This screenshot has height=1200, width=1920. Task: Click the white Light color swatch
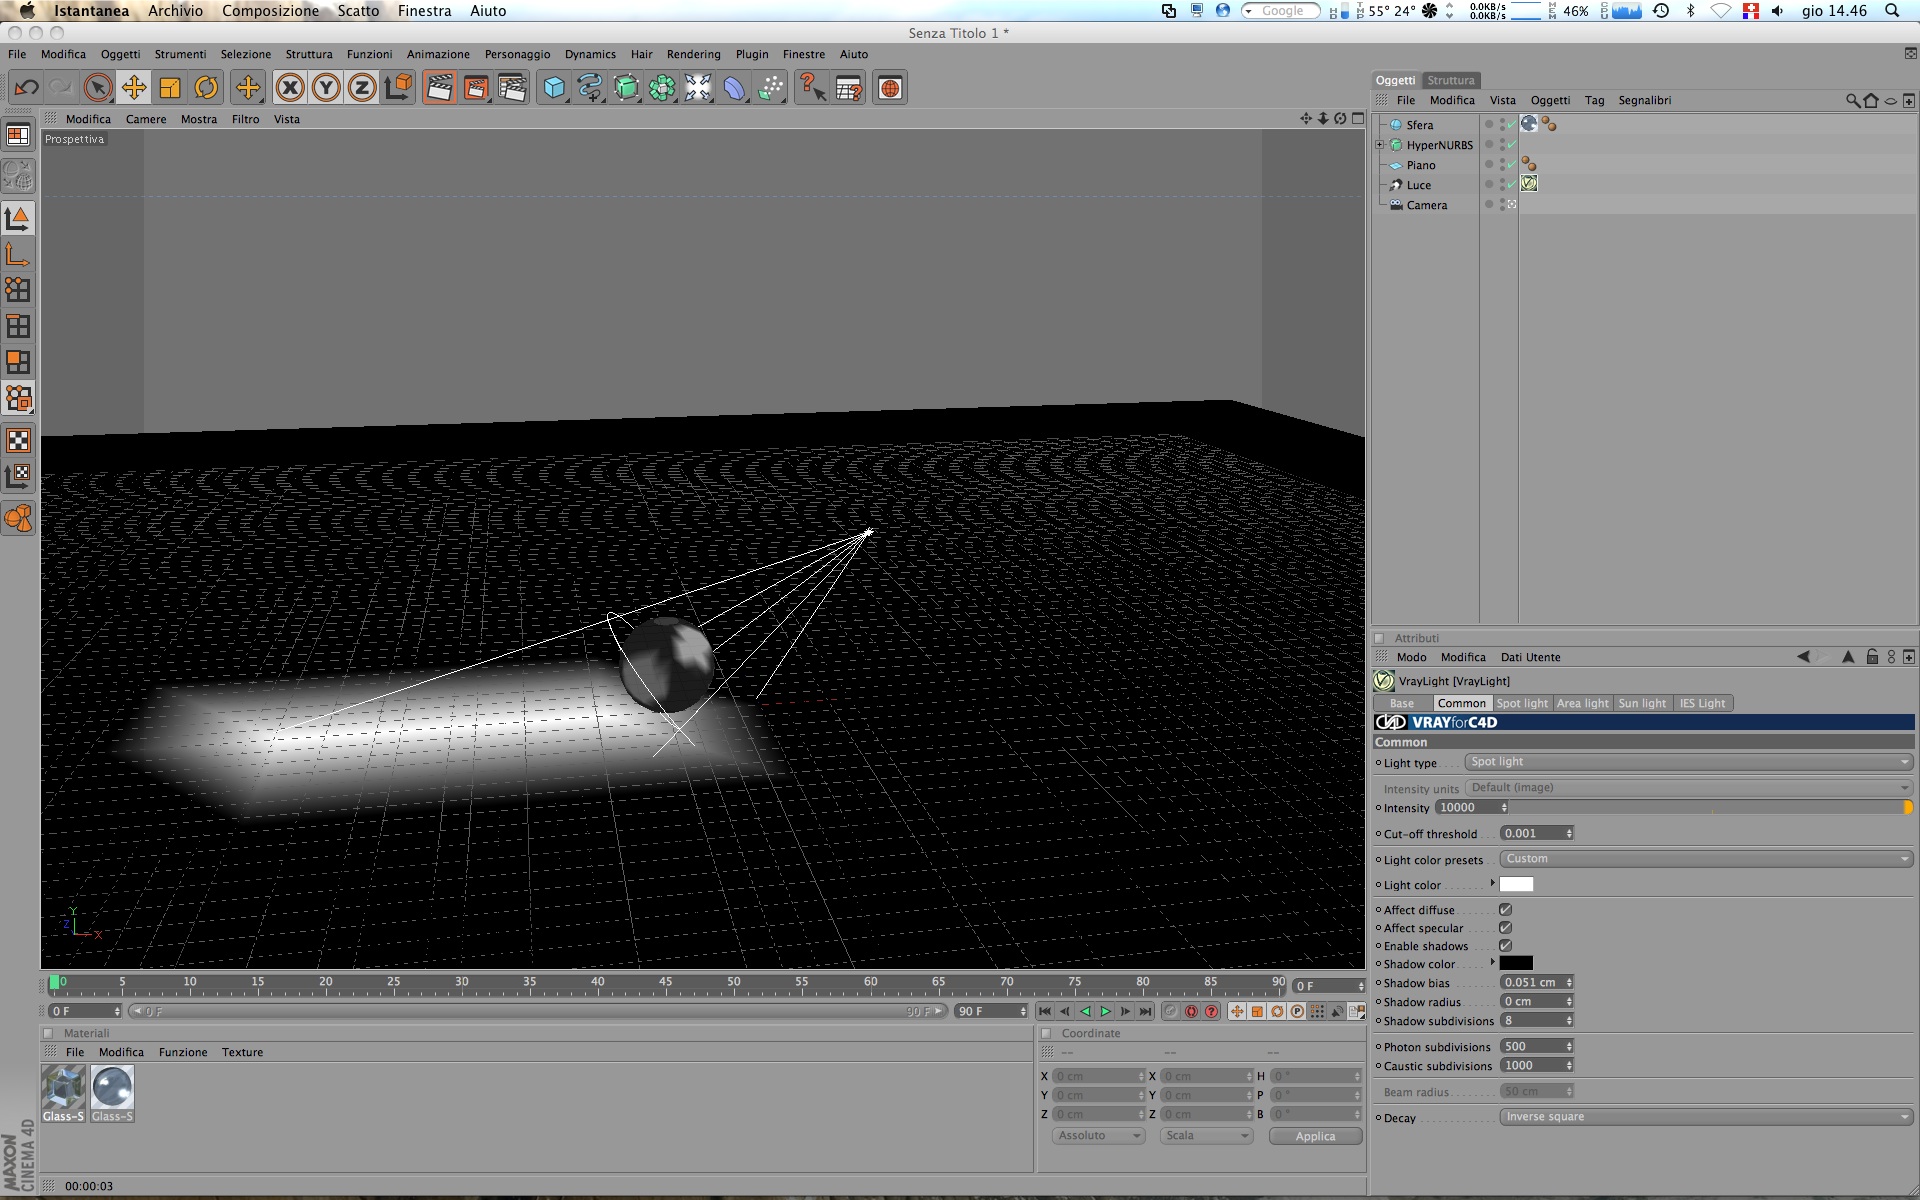click(1516, 884)
